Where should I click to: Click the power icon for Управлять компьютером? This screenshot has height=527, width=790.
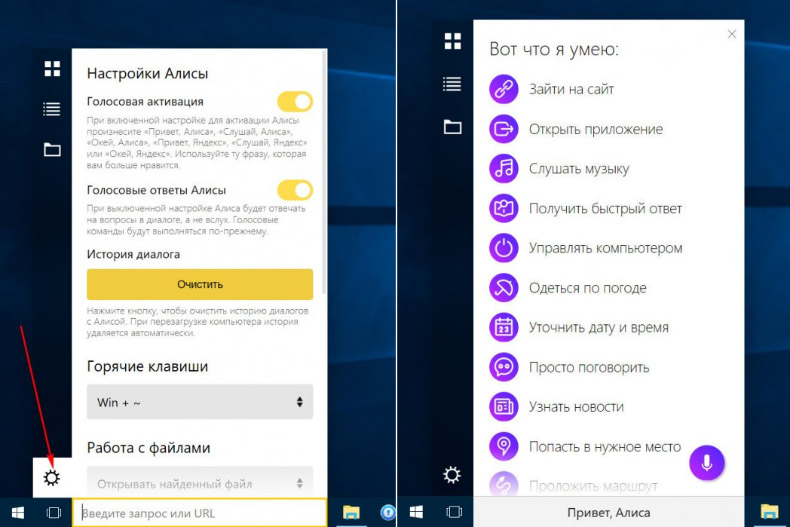pyautogui.click(x=504, y=248)
